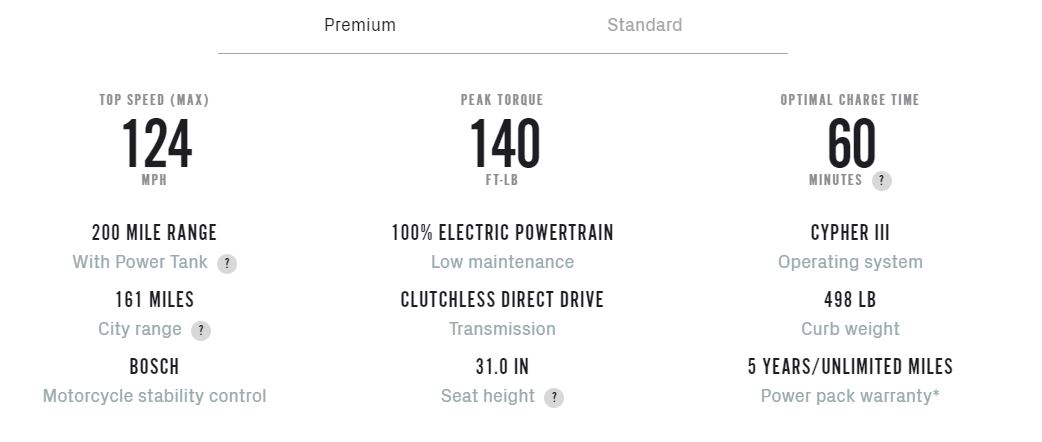
Task: Switch to the Premium tab
Action: pos(360,25)
